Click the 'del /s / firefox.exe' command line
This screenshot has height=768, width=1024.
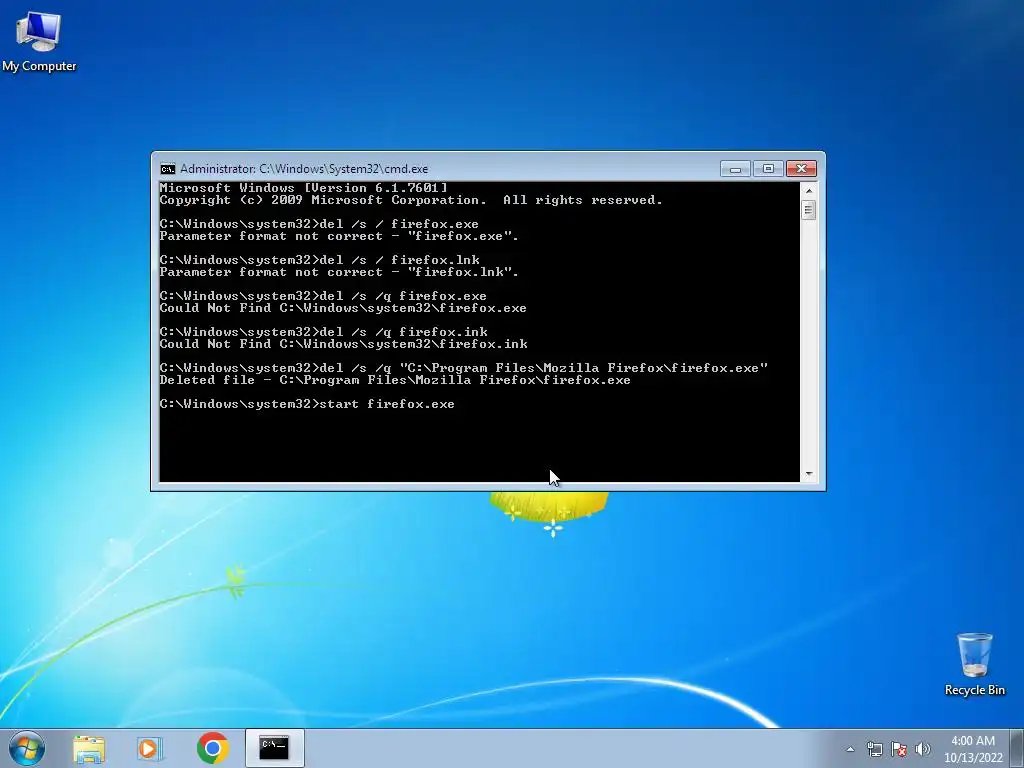point(319,225)
